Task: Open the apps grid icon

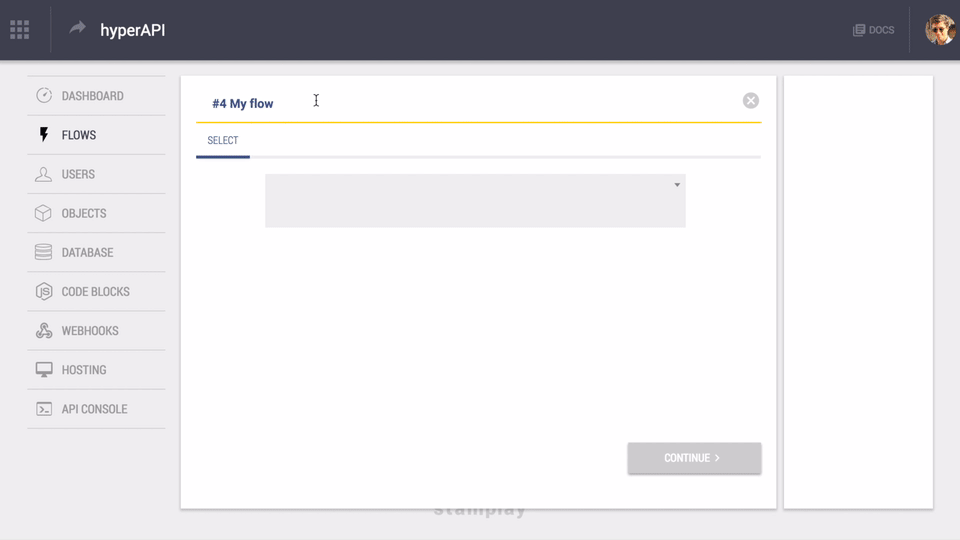Action: 20,29
